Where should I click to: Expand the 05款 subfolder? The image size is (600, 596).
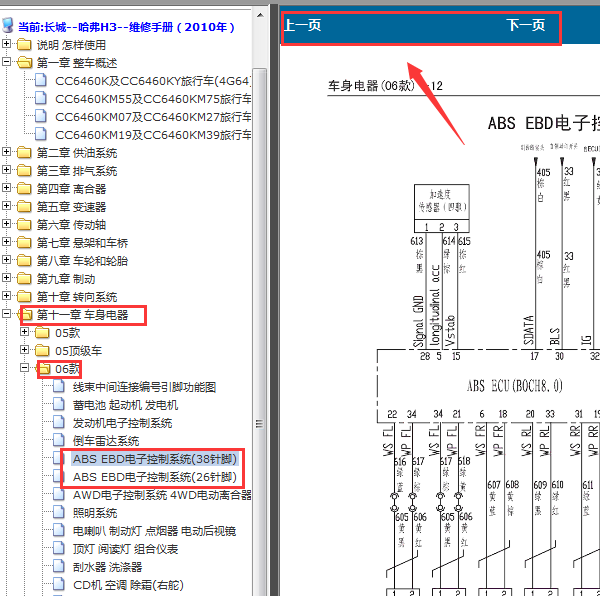24,331
